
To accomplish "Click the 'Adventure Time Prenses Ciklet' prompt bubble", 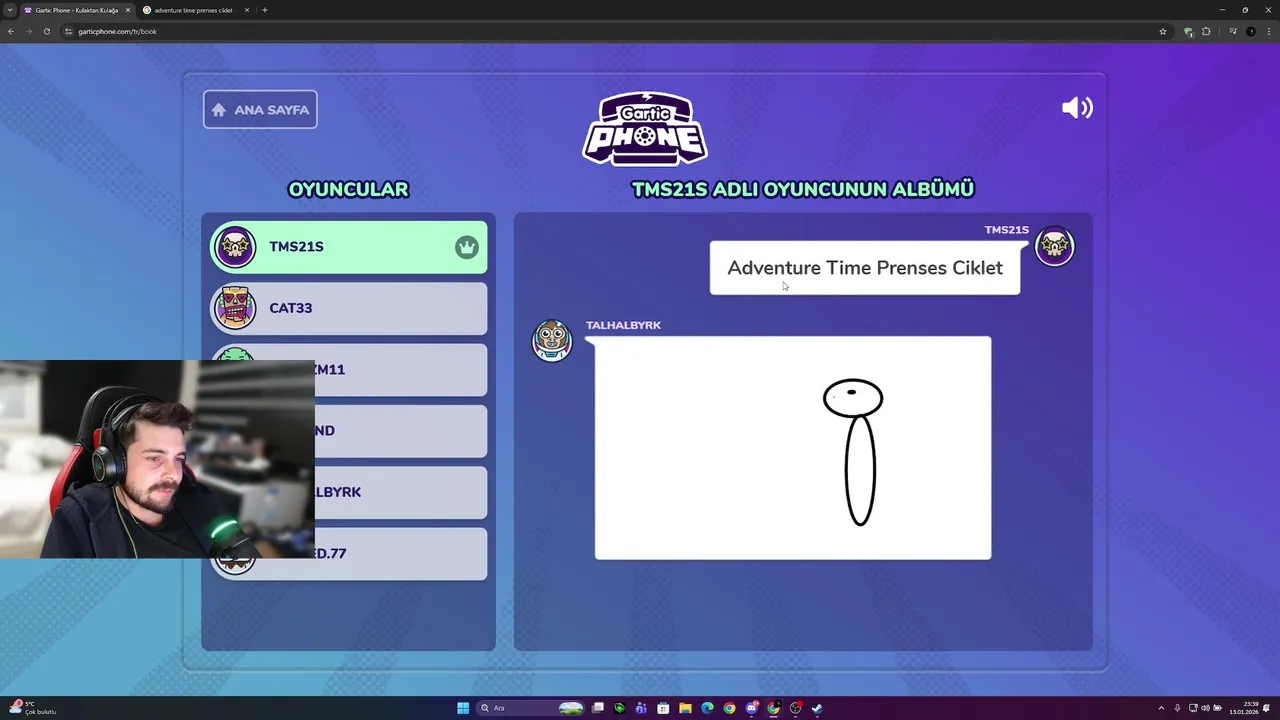I will pos(865,268).
